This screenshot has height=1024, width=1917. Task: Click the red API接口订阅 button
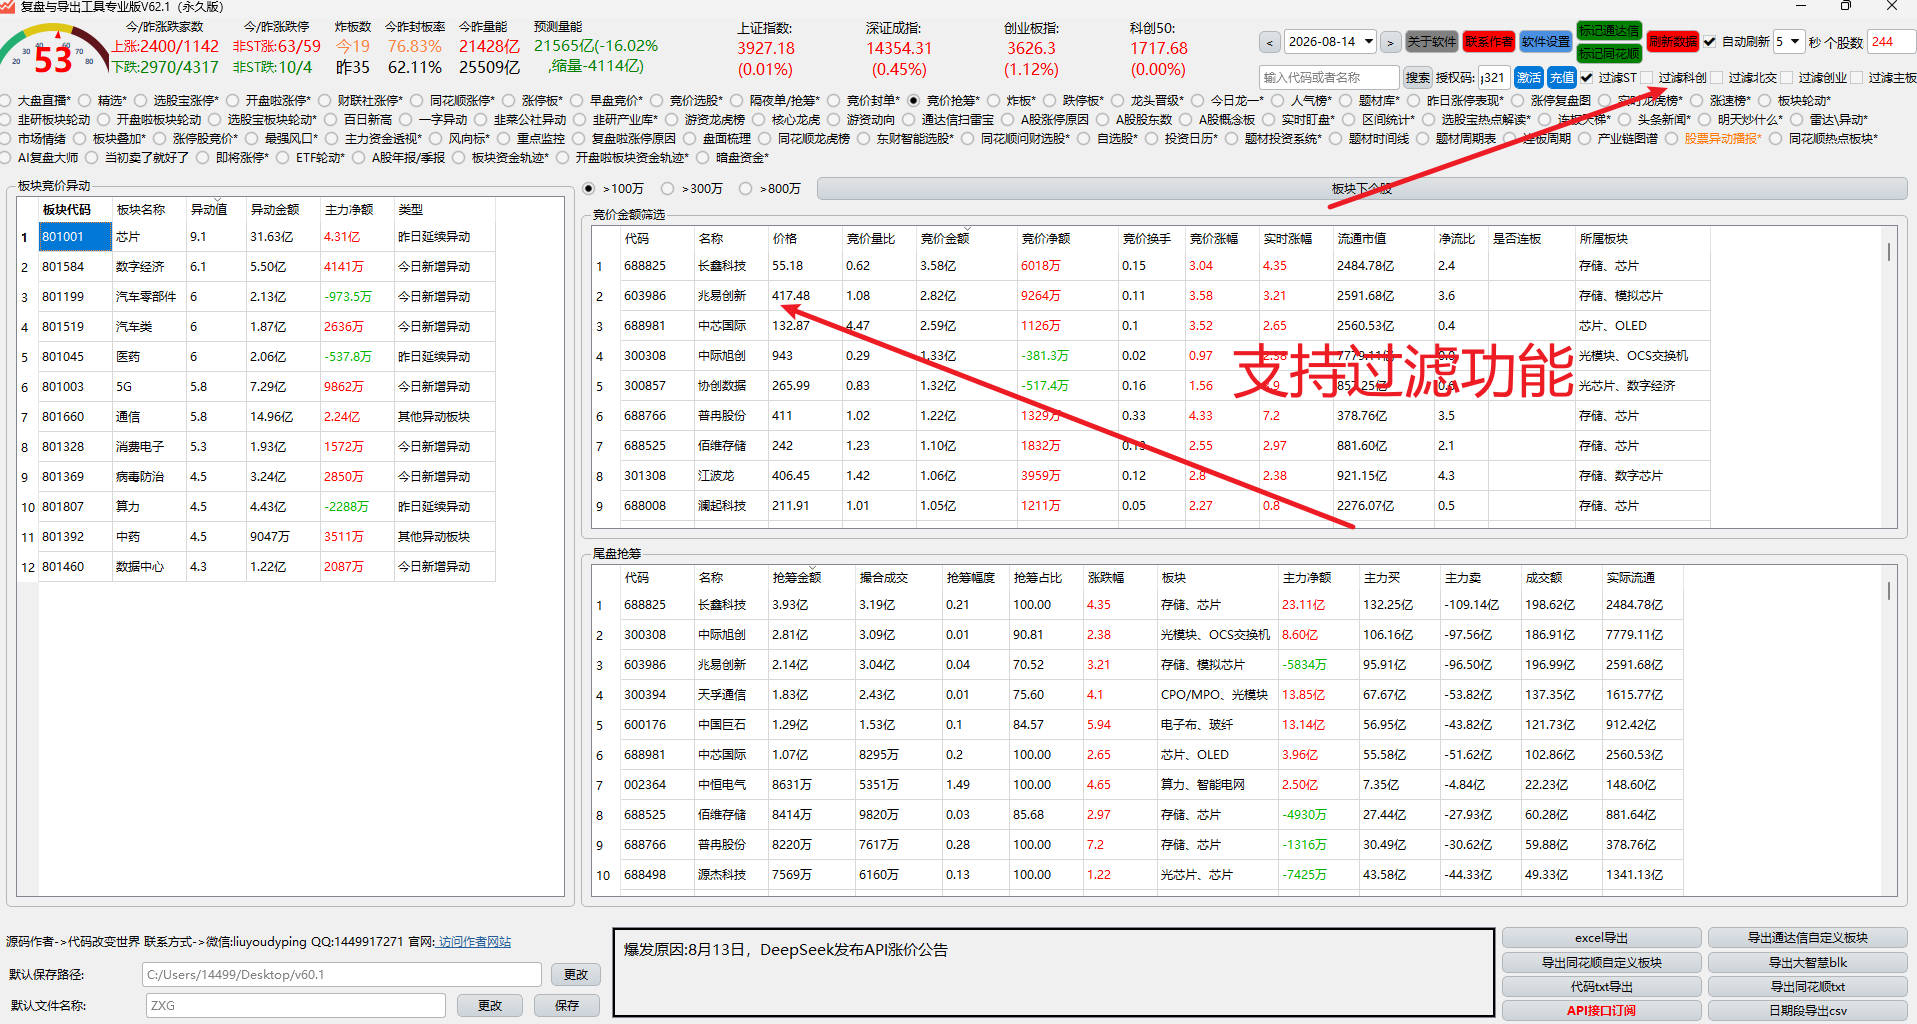1601,1011
